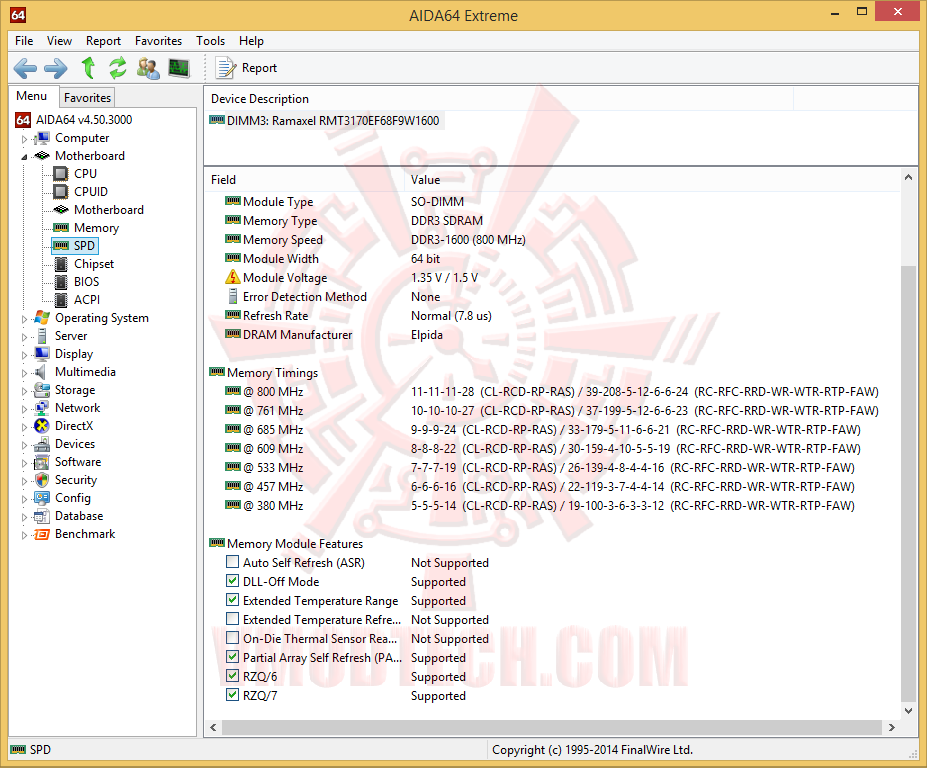Open the system monitor chart icon
This screenshot has width=927, height=768.
coord(179,68)
